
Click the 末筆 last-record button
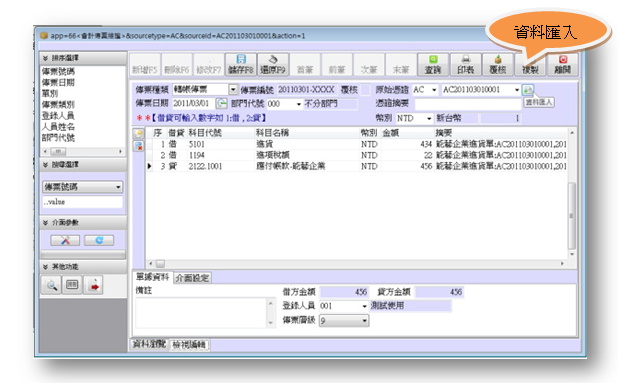(401, 65)
